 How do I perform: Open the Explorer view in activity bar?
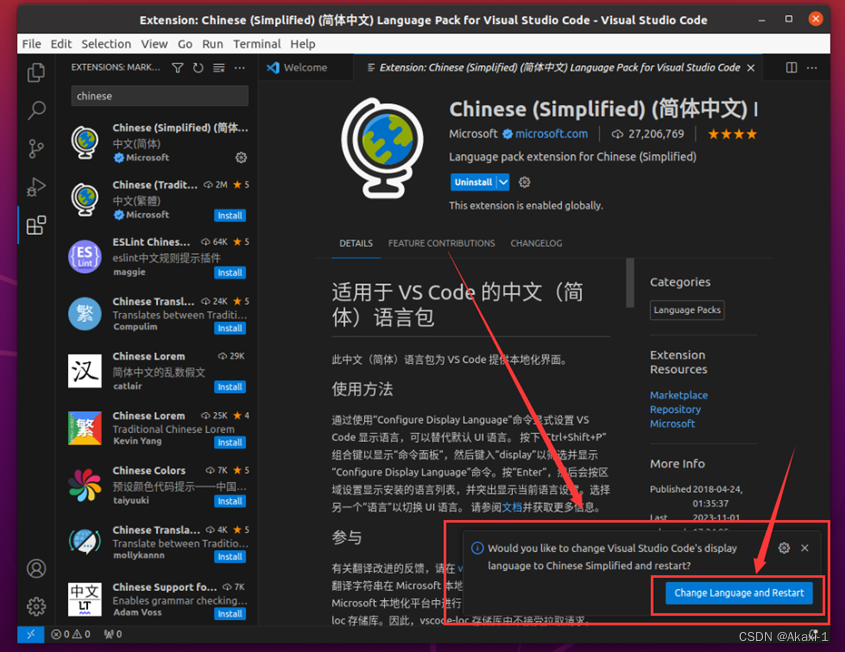click(x=36, y=72)
